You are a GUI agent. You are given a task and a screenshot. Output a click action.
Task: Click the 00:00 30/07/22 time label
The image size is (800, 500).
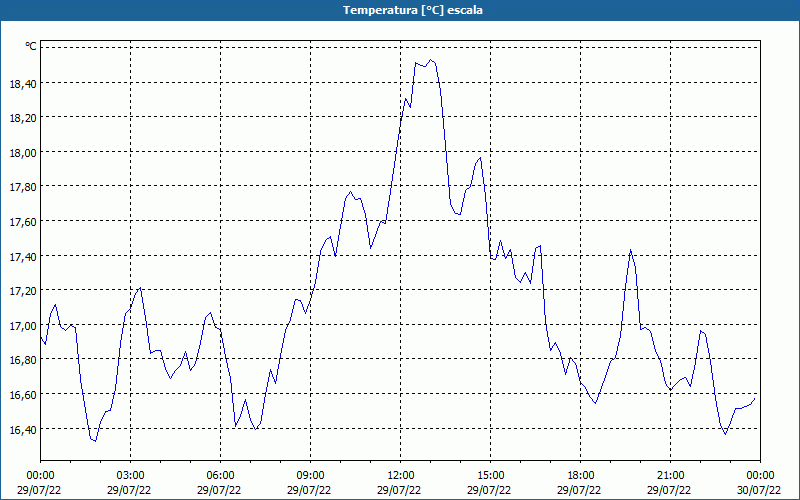[x=759, y=483]
